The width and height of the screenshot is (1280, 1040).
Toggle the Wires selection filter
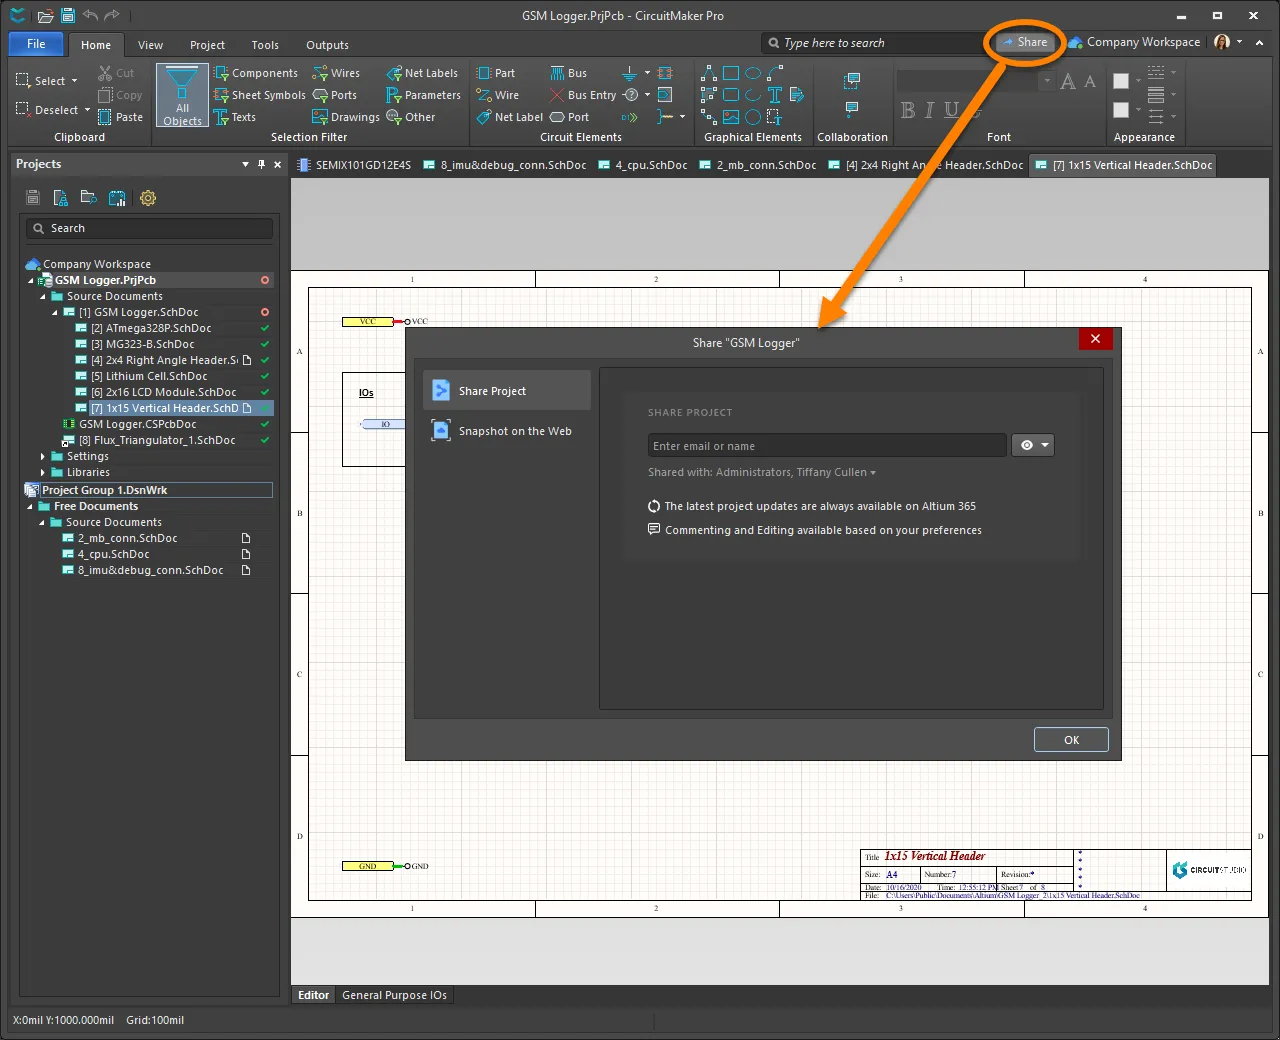coord(336,73)
